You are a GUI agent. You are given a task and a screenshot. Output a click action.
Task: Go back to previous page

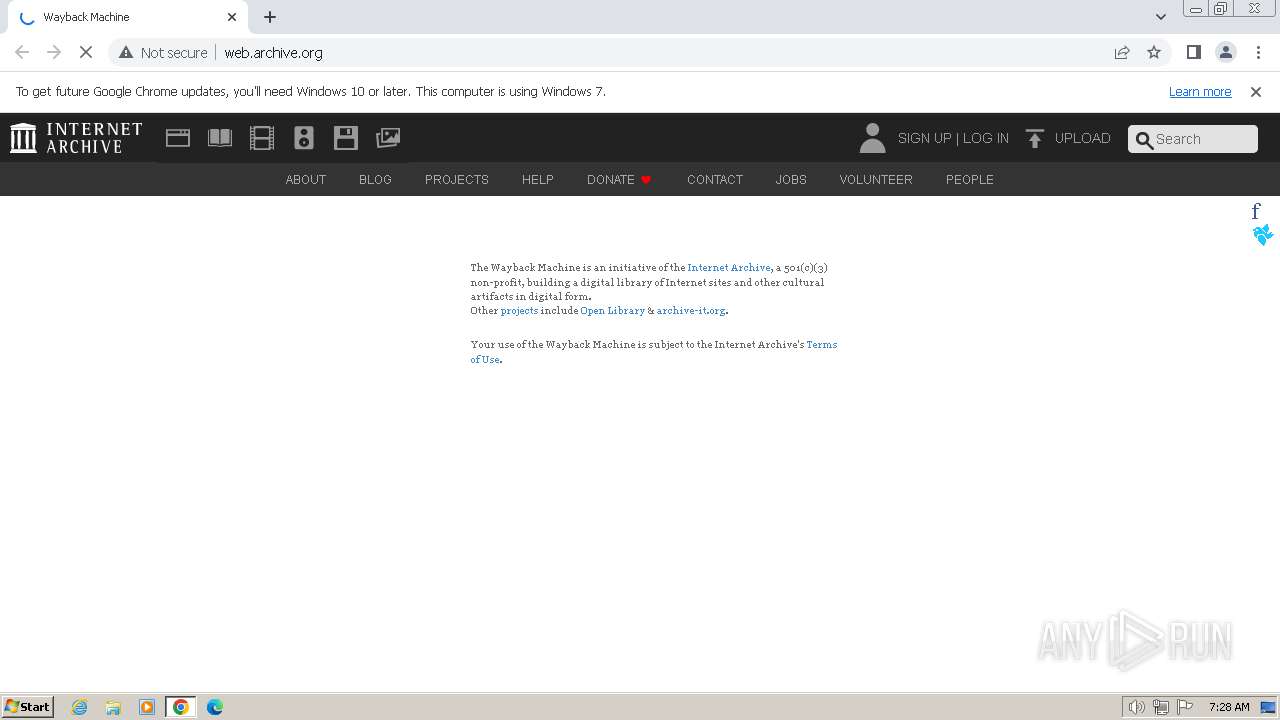[22, 52]
